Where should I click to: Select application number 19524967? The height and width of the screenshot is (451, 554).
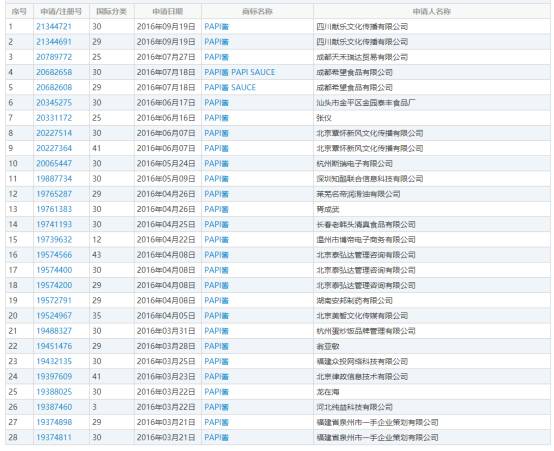pos(54,315)
